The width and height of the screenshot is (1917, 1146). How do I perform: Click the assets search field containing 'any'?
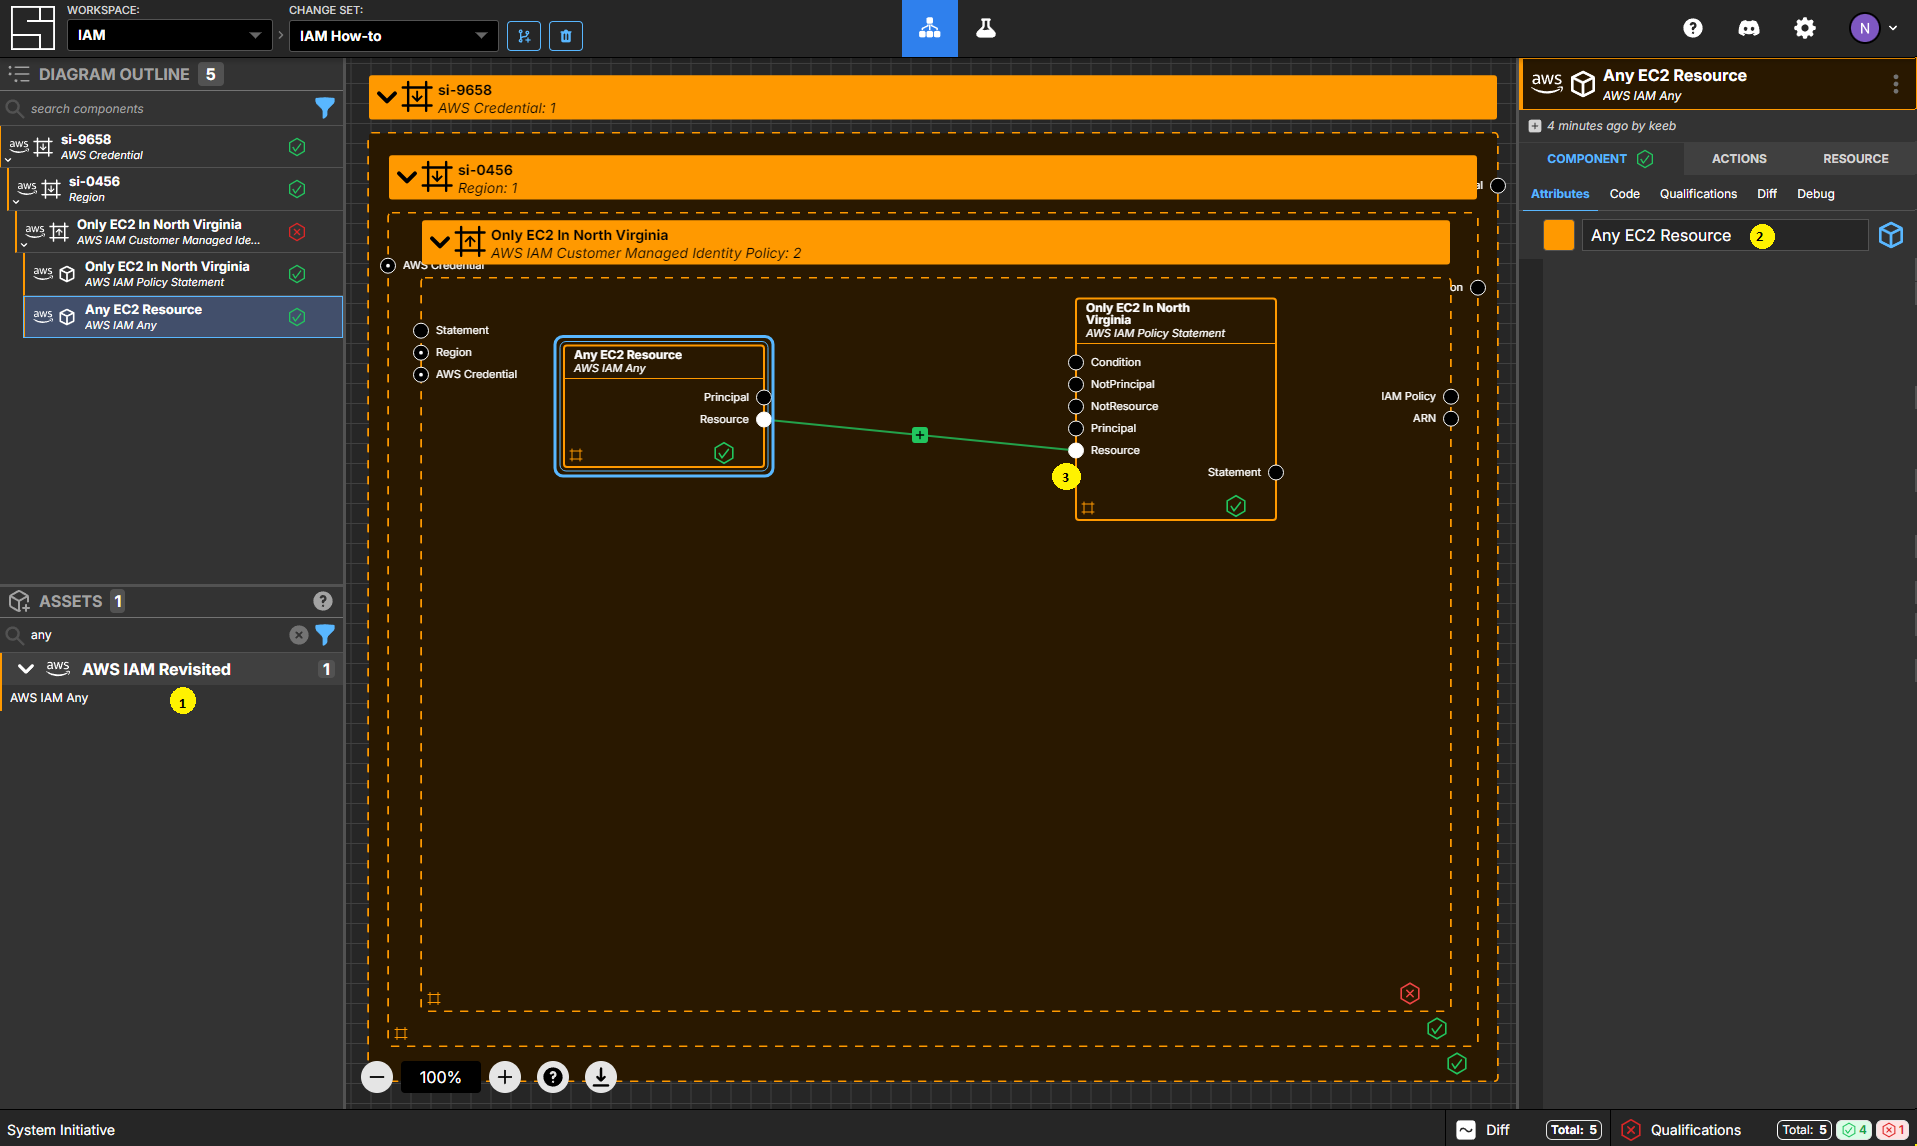[x=155, y=635]
